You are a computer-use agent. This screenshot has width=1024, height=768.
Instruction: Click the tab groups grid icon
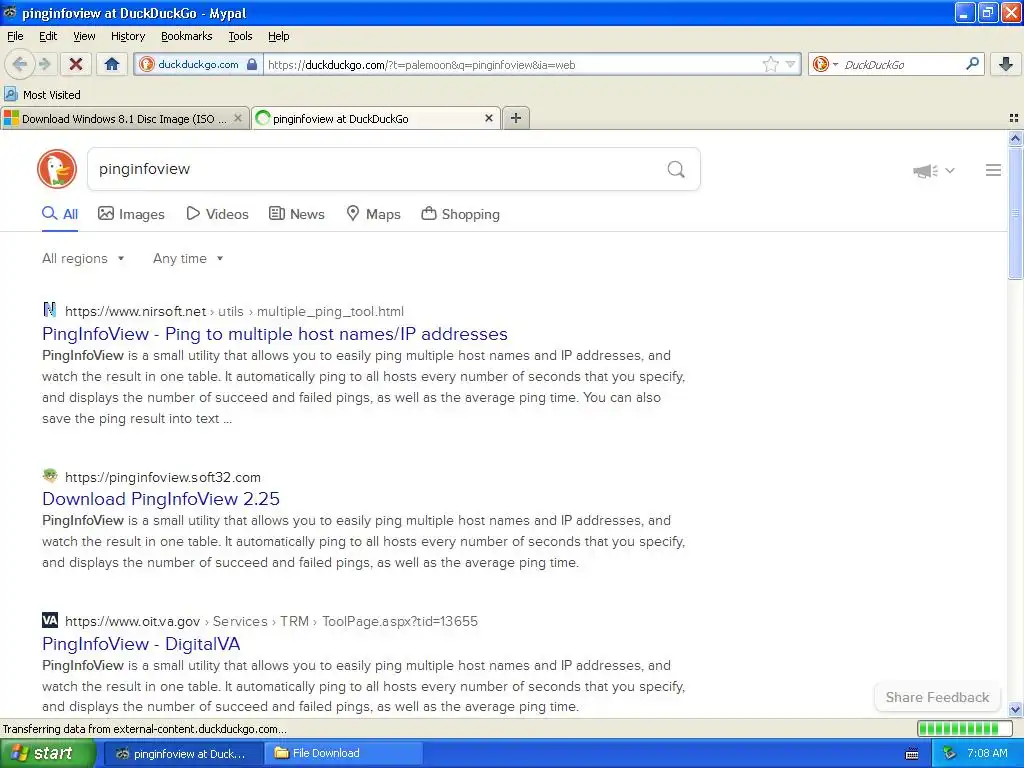tap(1014, 118)
